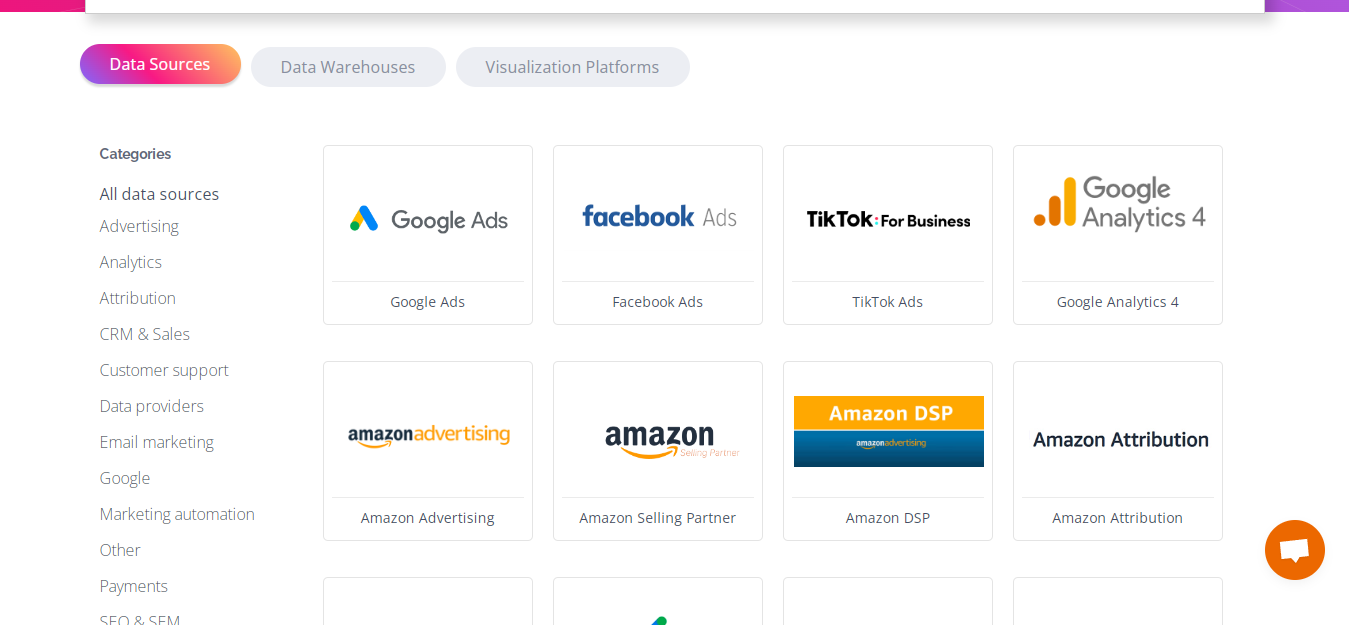Choose the Attribution category
Screen dimensions: 1349x625
(137, 298)
